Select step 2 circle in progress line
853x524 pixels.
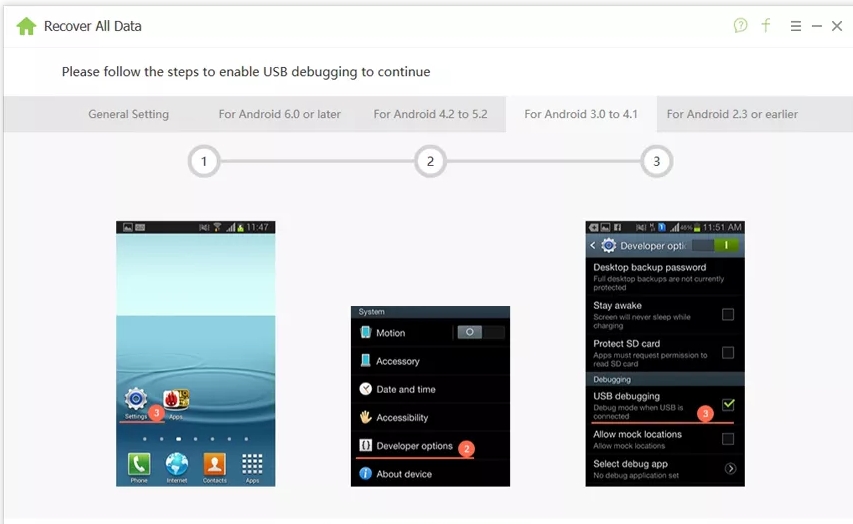[x=430, y=161]
